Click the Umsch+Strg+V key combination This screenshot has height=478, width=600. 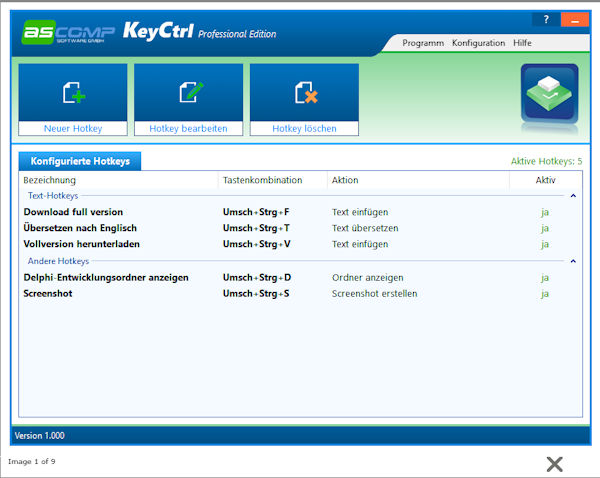tap(256, 244)
